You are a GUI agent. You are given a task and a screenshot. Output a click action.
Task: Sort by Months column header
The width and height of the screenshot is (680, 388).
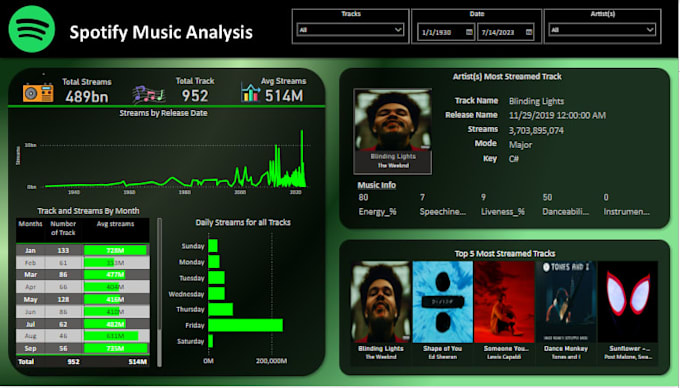30,224
